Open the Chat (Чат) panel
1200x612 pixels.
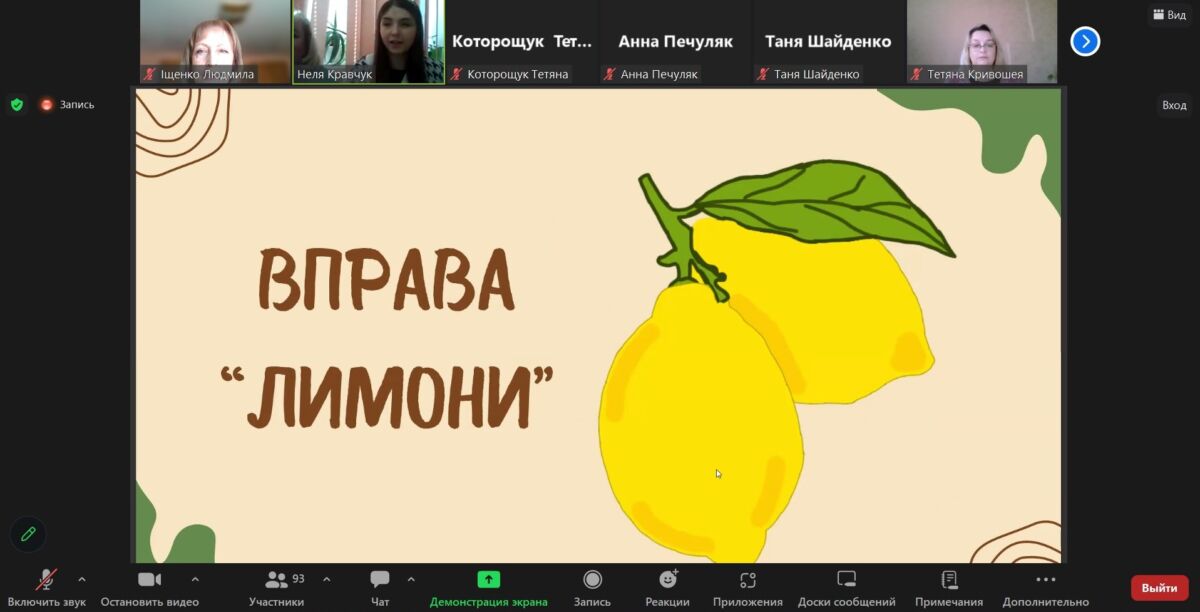[x=380, y=588]
